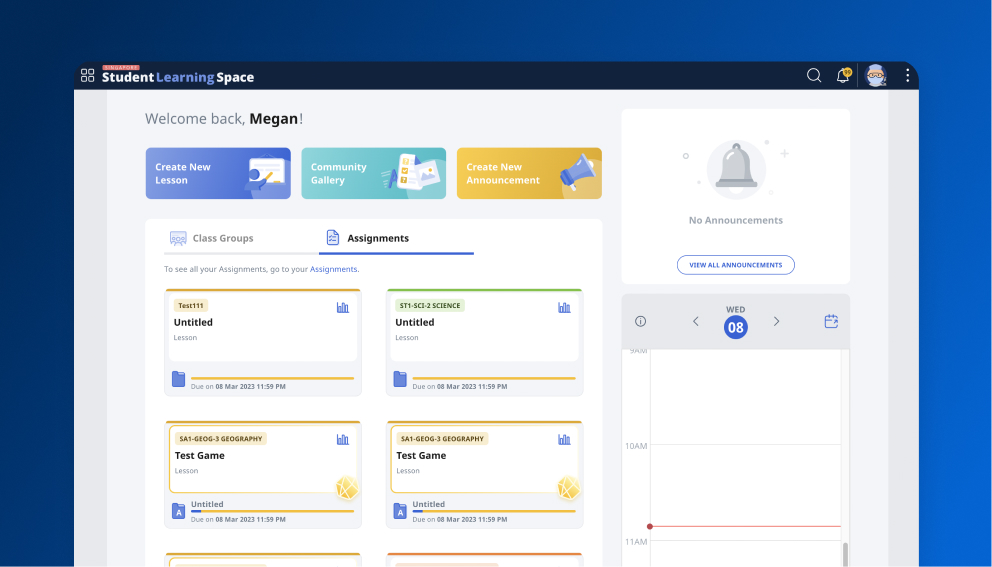
Task: Click the search magnifier icon
Action: tap(814, 76)
